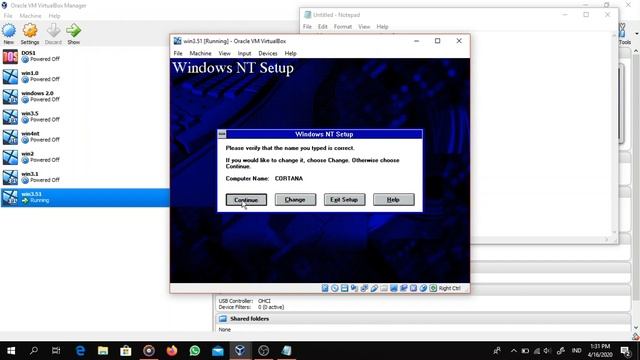Select win3.5 virtual machine in list
This screenshot has height=360, width=640.
pos(85,117)
